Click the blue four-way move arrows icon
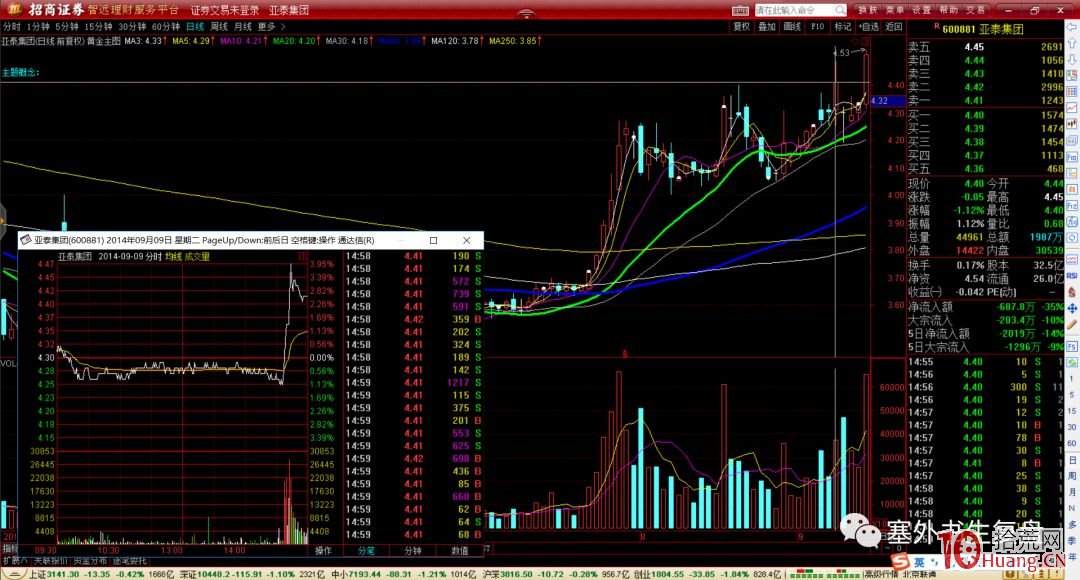Viewport: 1080px width, 580px height. (x=1072, y=309)
